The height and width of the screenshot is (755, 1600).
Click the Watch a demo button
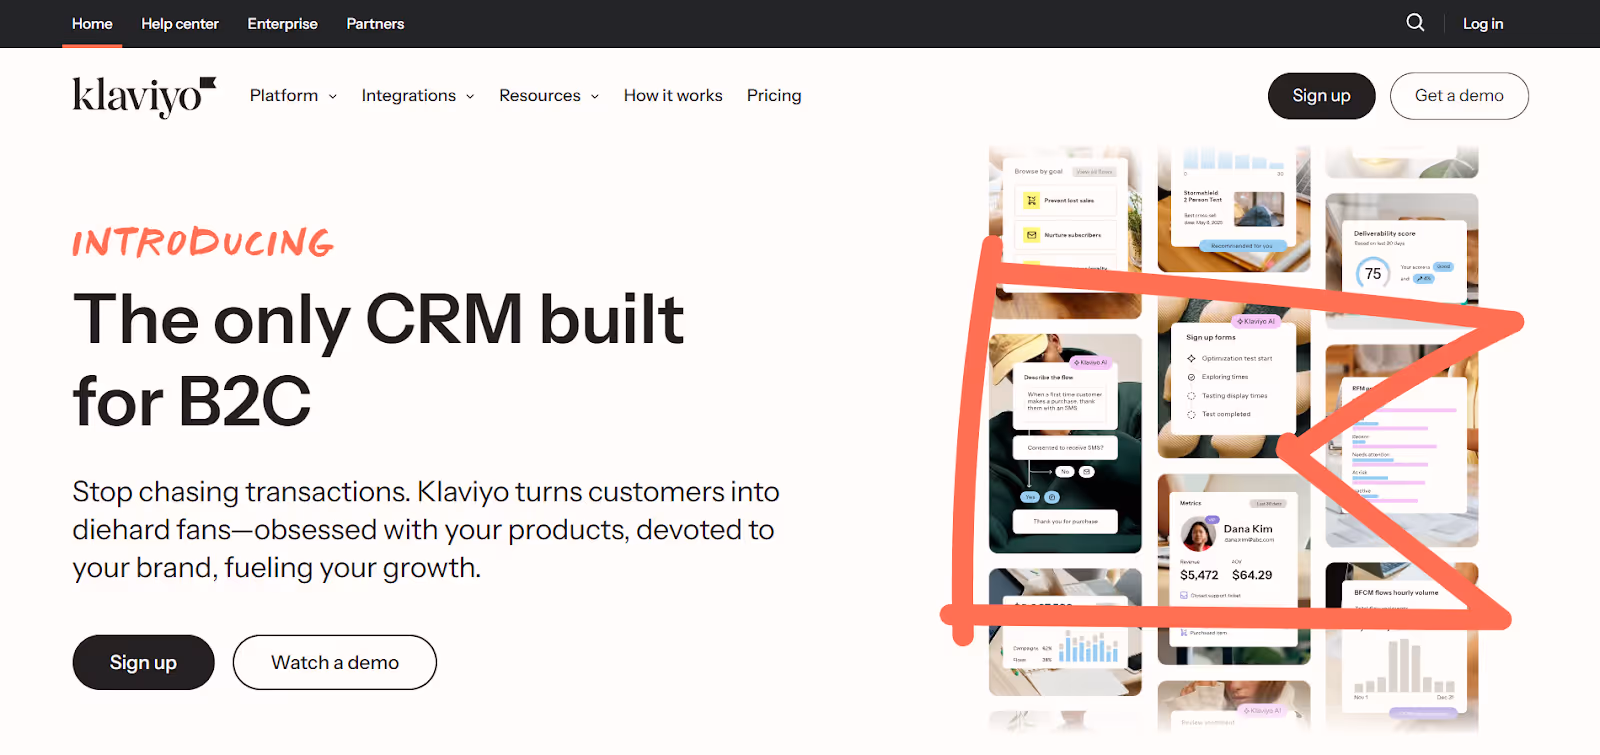click(335, 662)
